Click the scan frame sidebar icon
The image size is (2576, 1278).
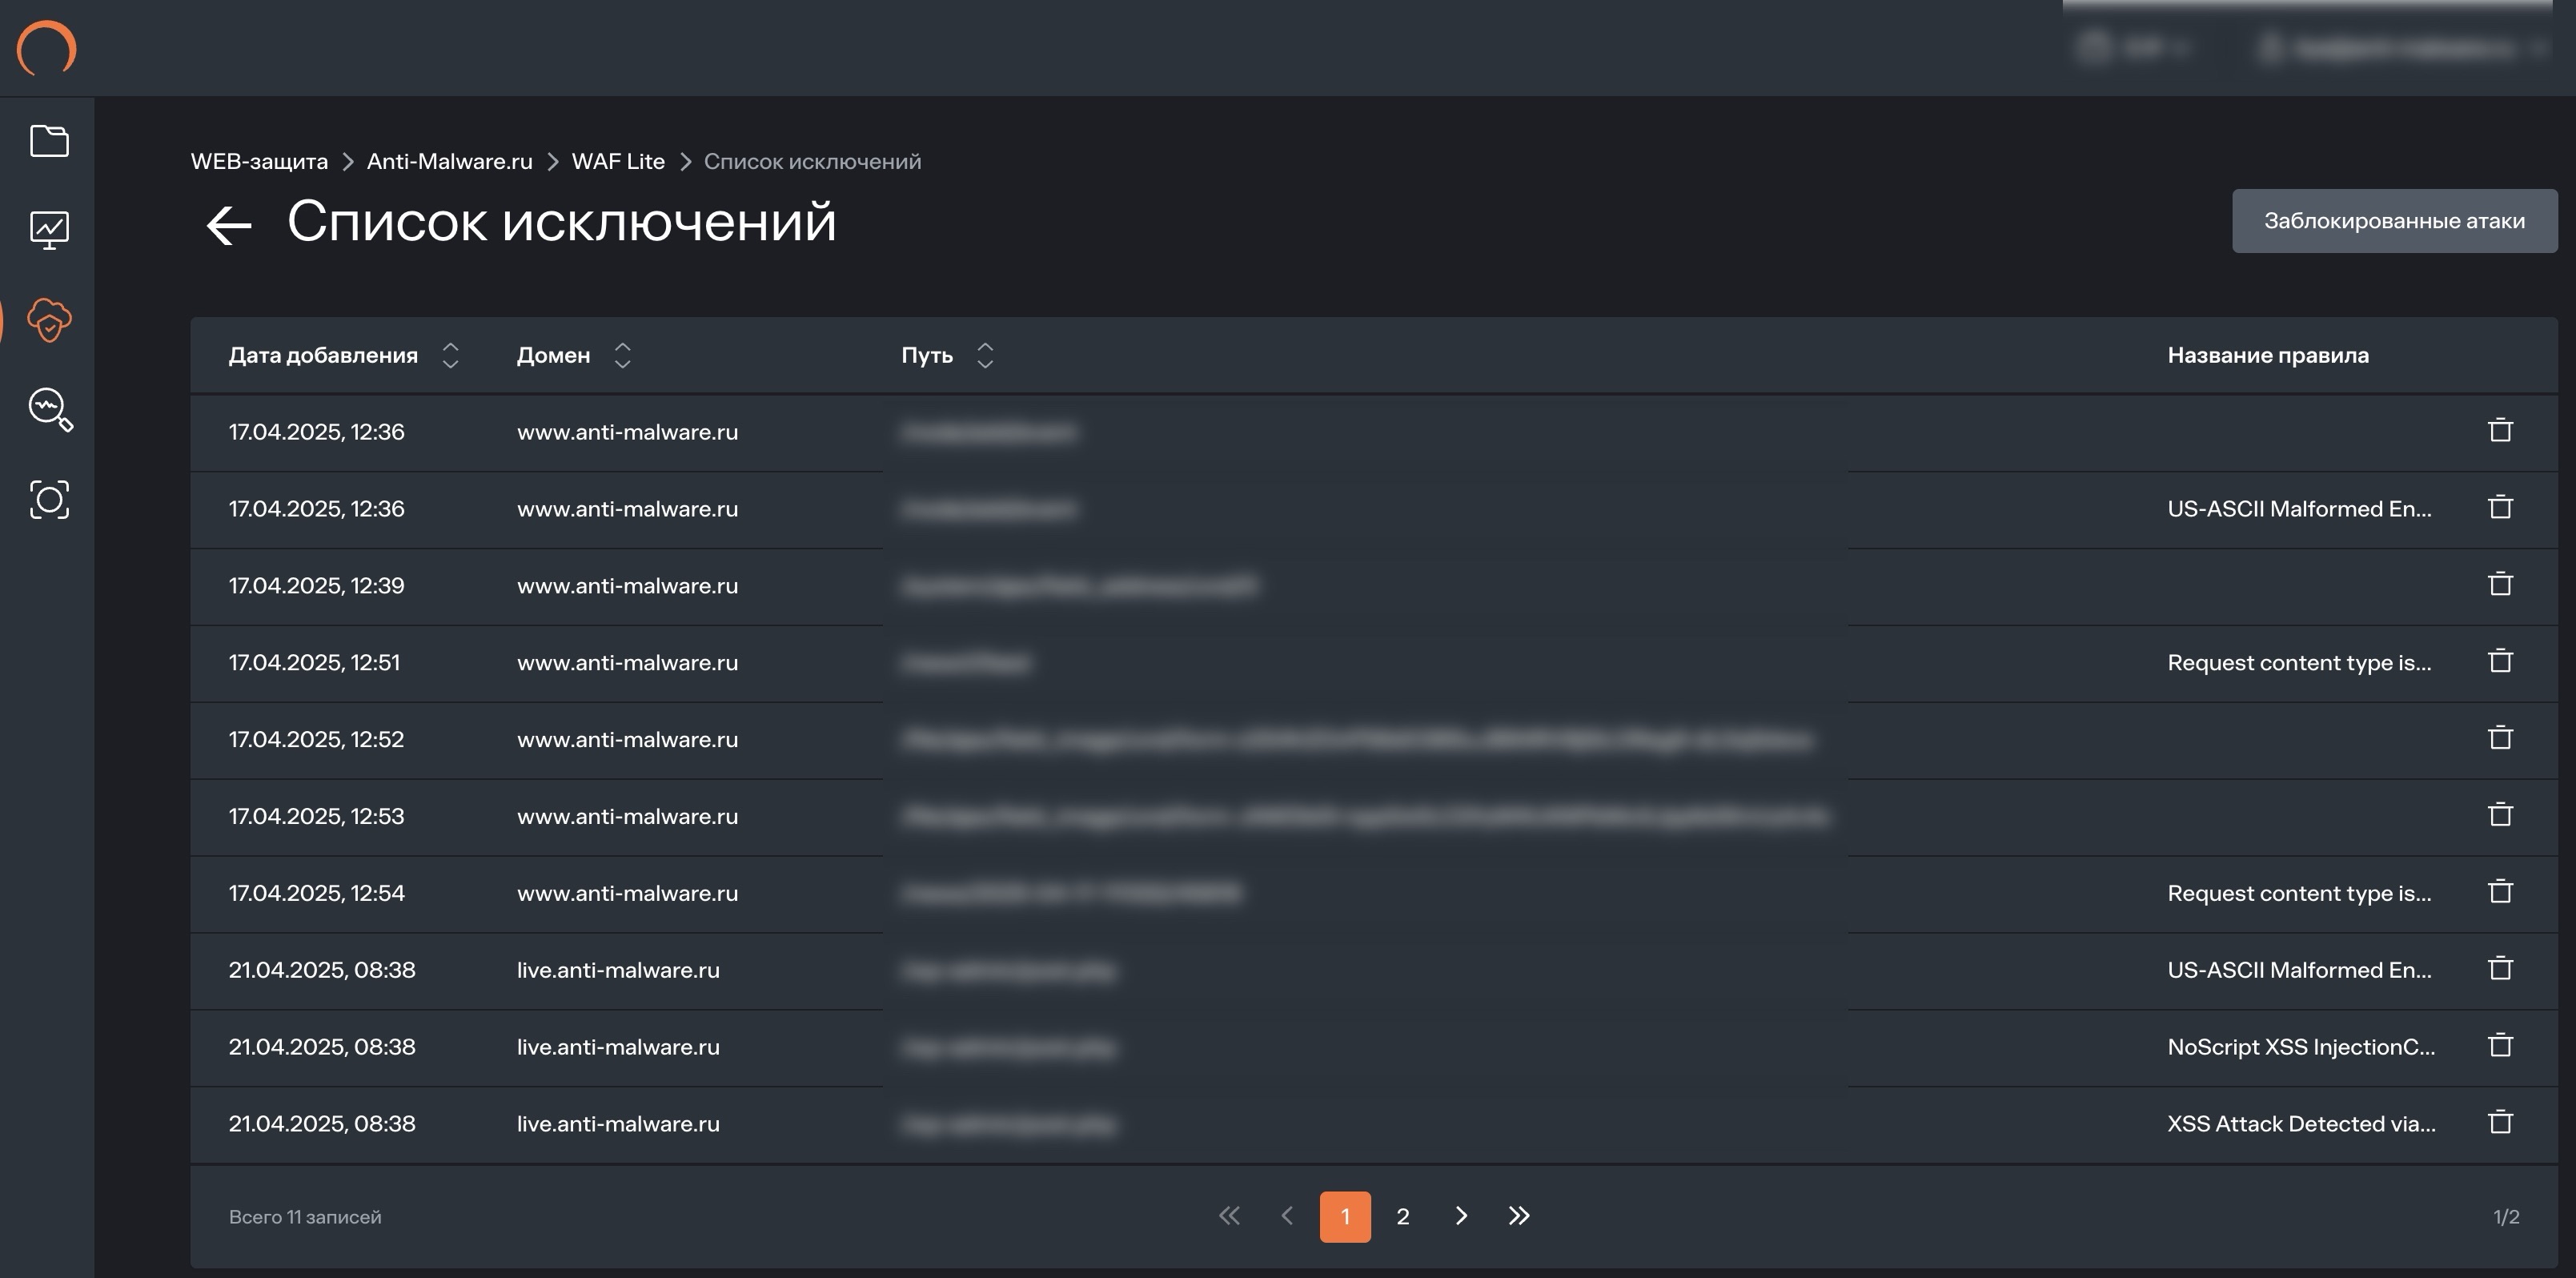click(49, 499)
